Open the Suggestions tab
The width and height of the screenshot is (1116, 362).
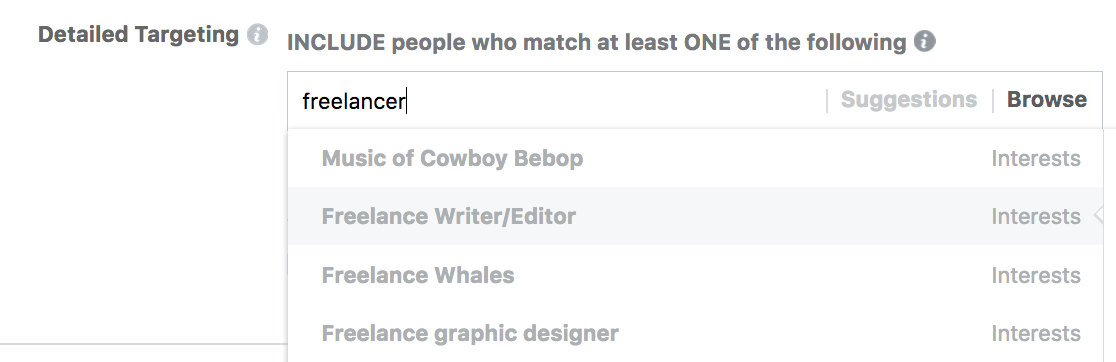[909, 100]
